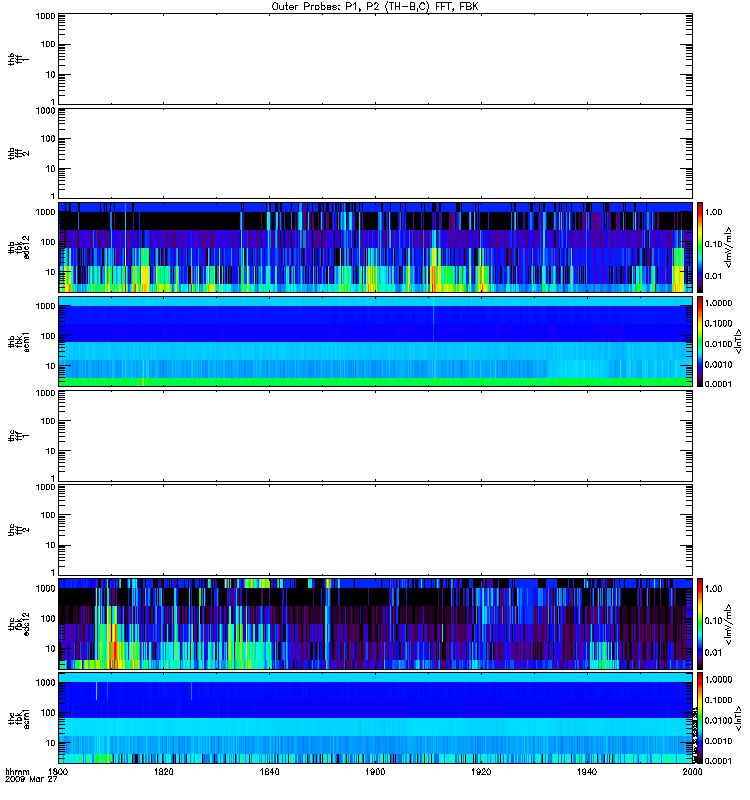This screenshot has height=800, width=750.
Task: Click the 'thc fbk scm1' y-axis title
Action: (19, 718)
